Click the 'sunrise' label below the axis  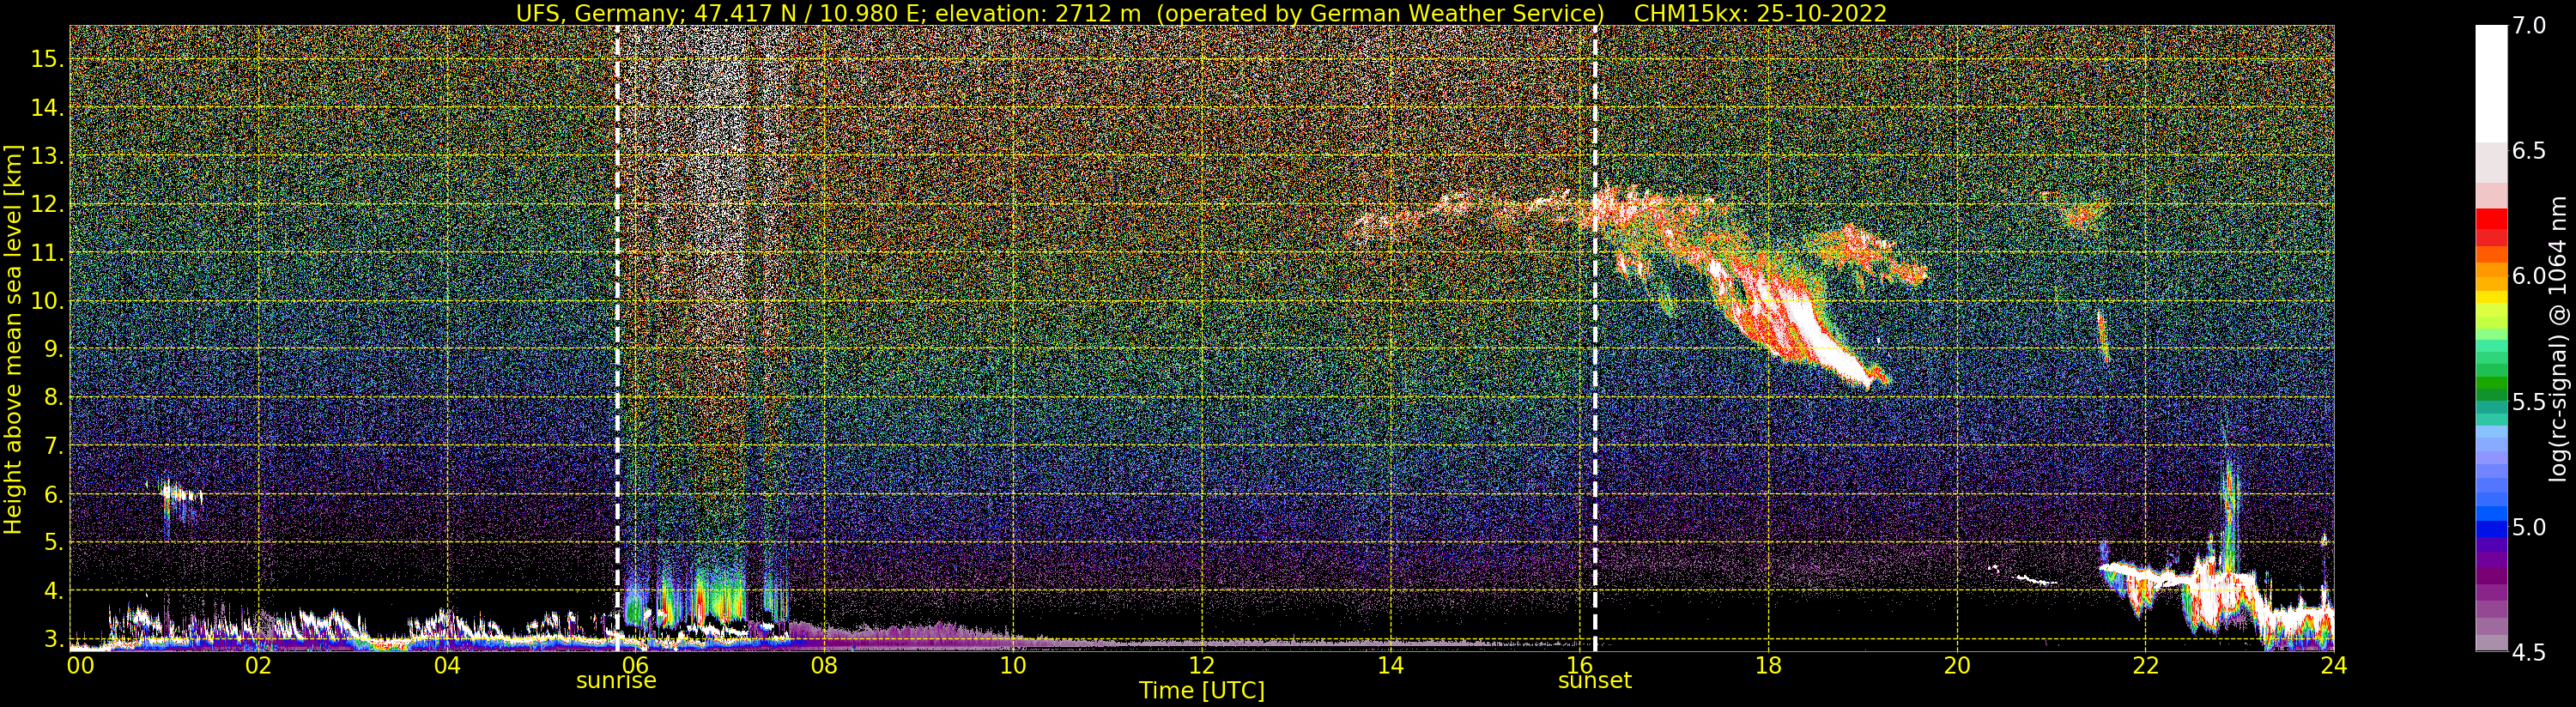click(x=616, y=681)
